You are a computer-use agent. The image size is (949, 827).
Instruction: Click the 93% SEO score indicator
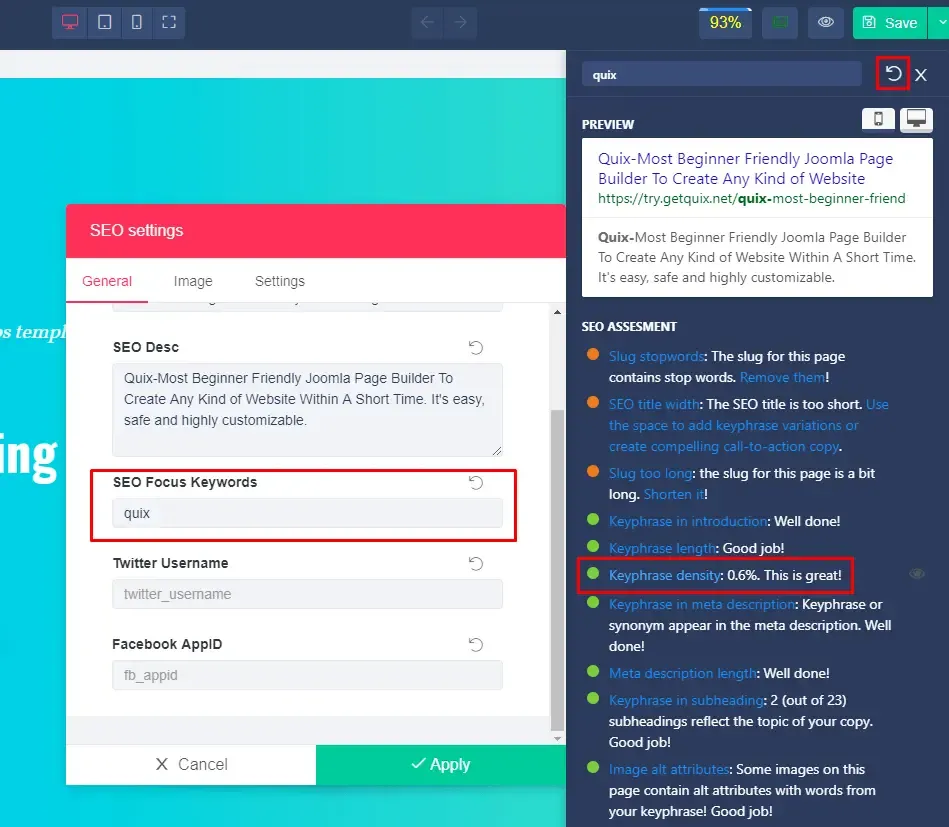point(725,22)
